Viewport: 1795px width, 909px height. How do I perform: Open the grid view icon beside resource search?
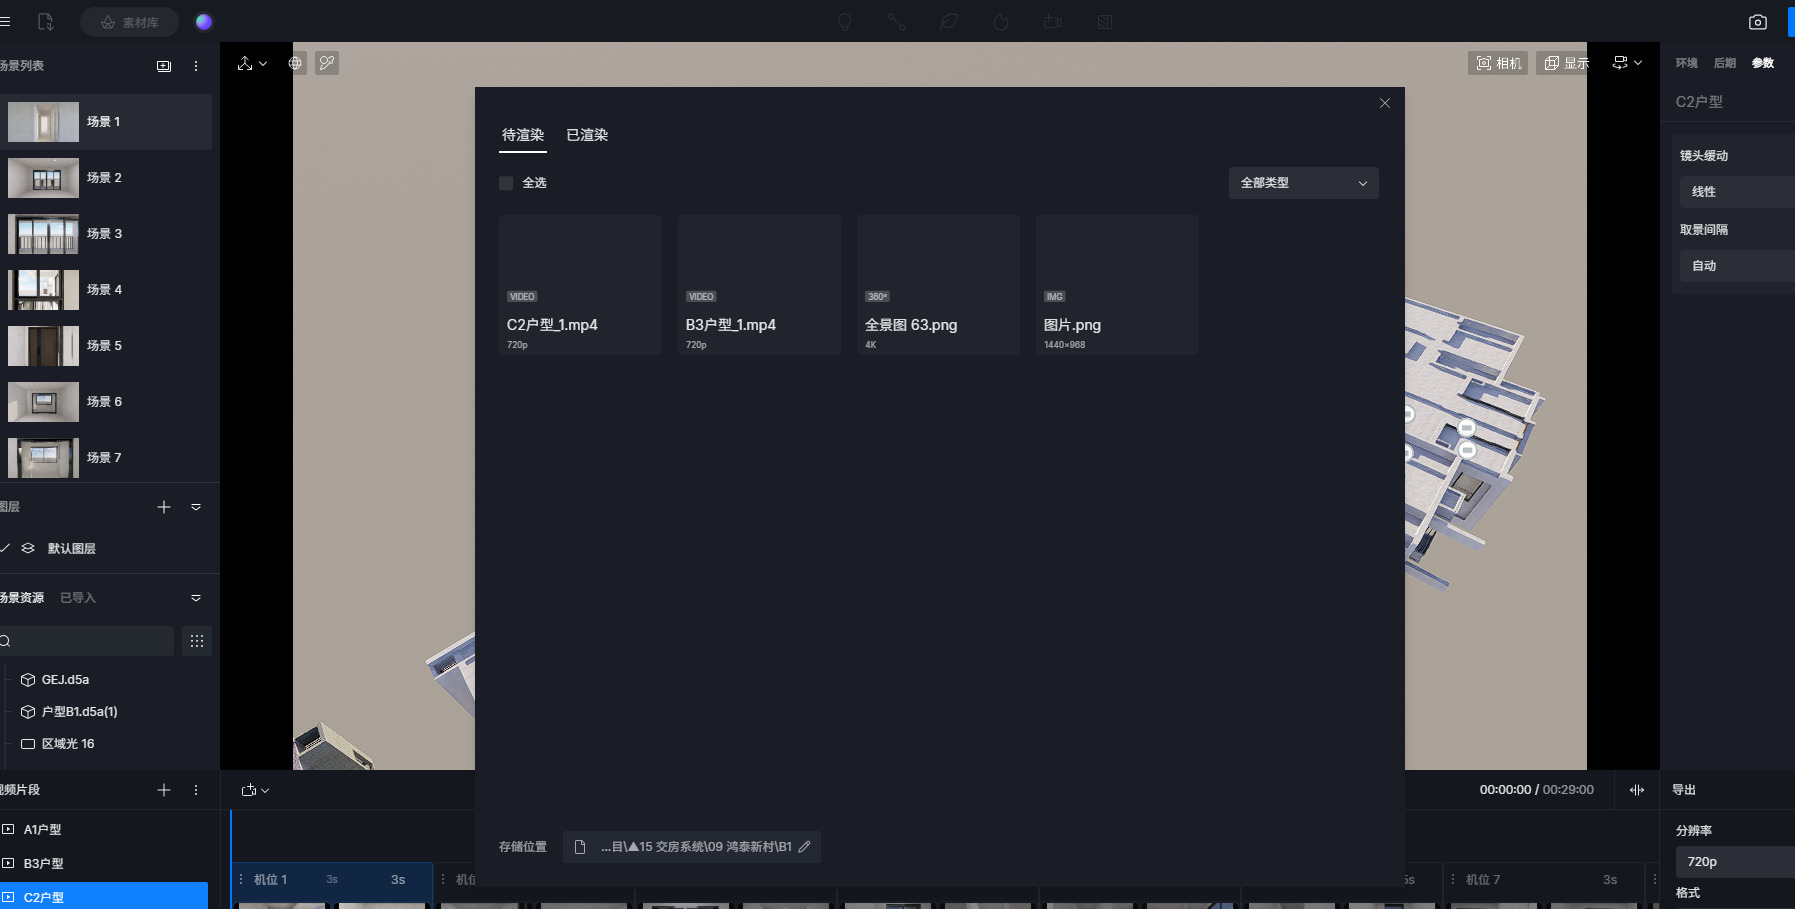coord(197,641)
